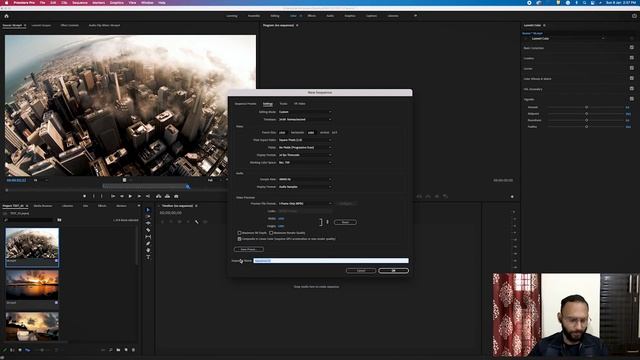
Task: Select the Selection tool in tools panel
Action: click(x=148, y=210)
